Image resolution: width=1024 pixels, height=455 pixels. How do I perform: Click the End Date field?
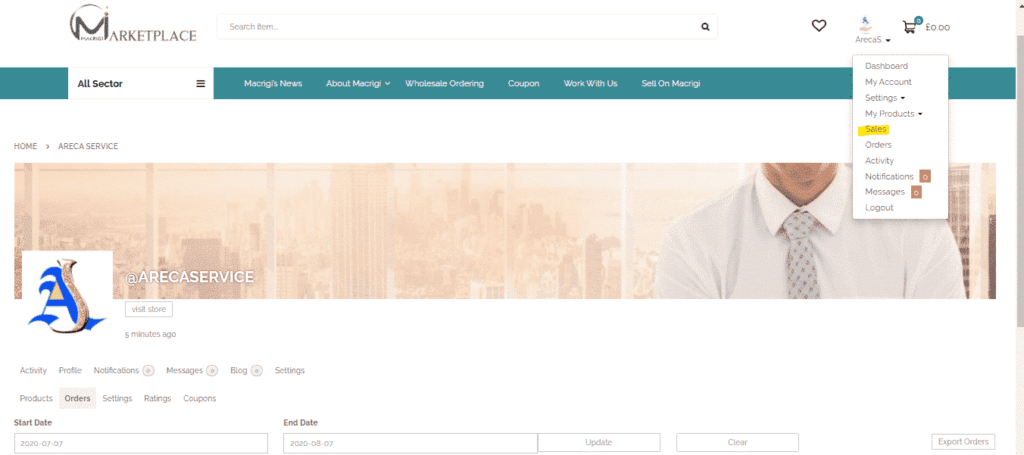coord(410,443)
